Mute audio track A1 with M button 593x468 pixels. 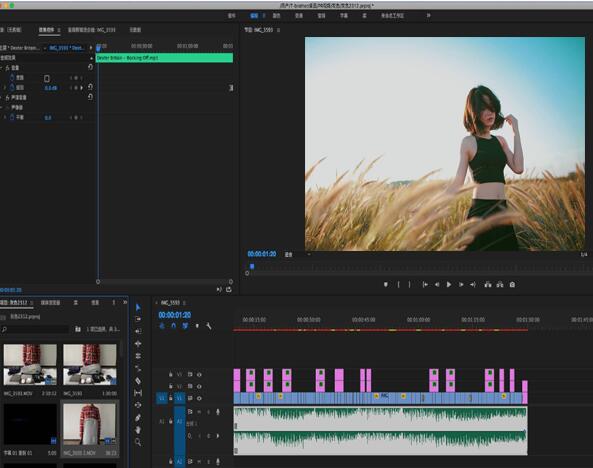point(199,412)
